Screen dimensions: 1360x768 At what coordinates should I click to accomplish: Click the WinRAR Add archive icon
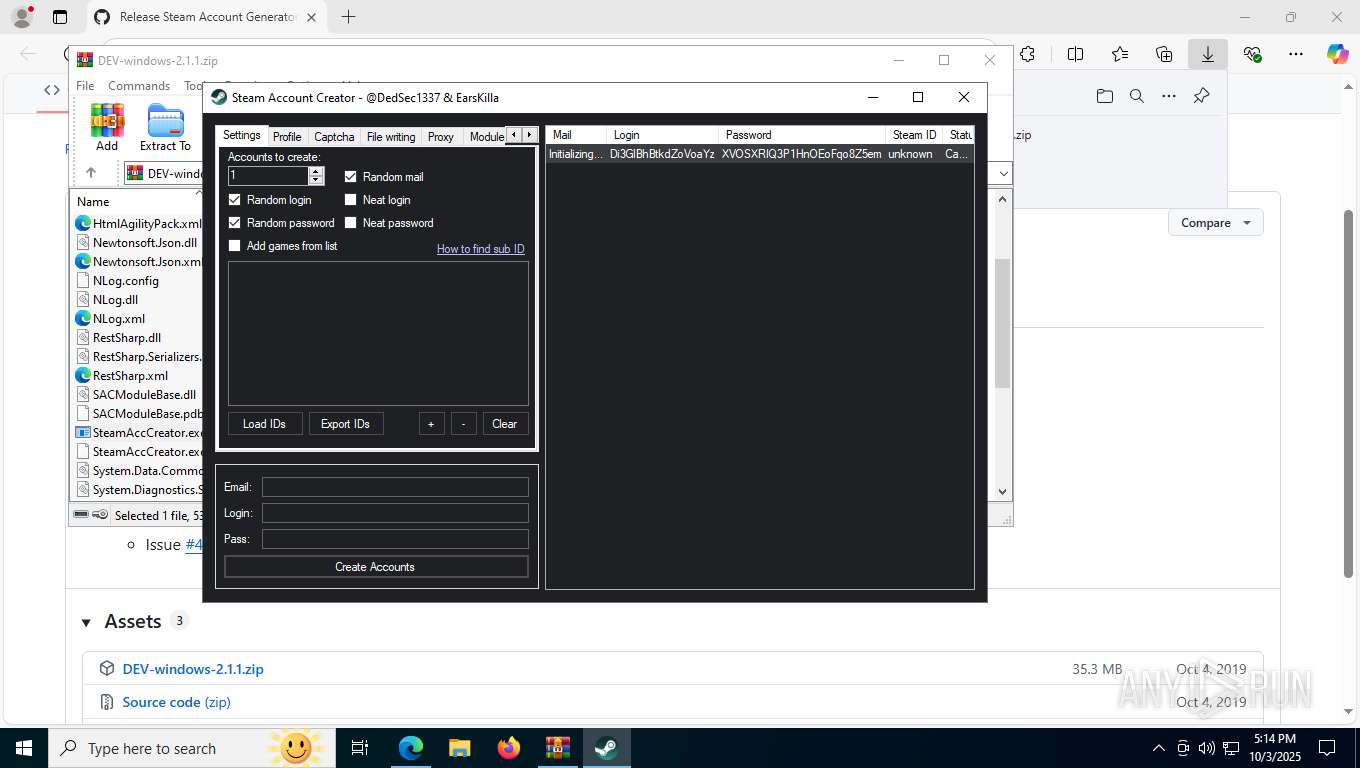point(107,120)
